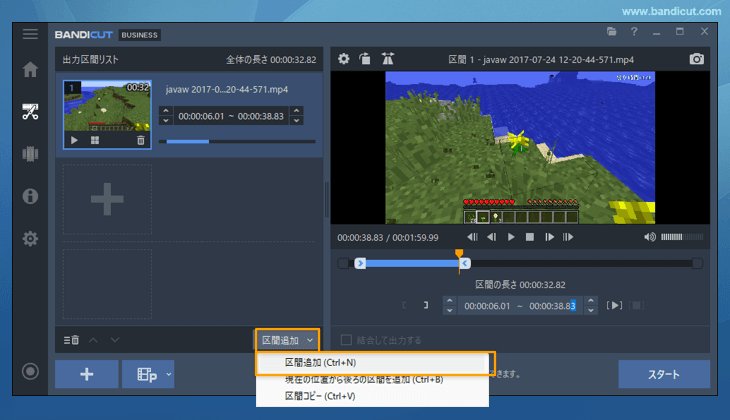Jump to previous keyframe button
730x420 pixels.
pyautogui.click(x=472, y=237)
